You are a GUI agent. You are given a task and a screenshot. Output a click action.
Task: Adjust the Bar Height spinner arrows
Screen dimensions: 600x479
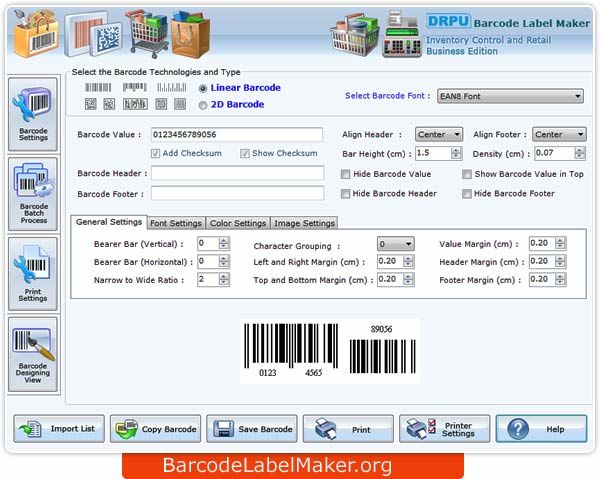[456, 153]
